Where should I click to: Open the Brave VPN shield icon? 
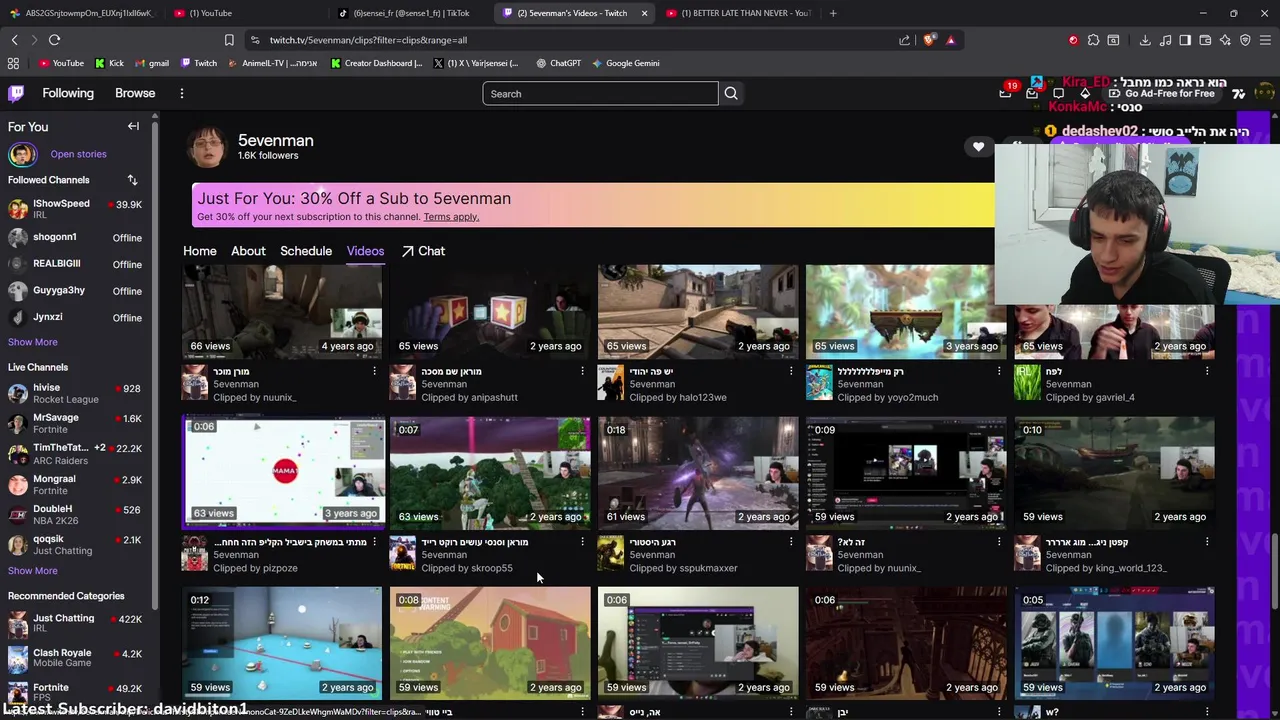pos(1245,40)
